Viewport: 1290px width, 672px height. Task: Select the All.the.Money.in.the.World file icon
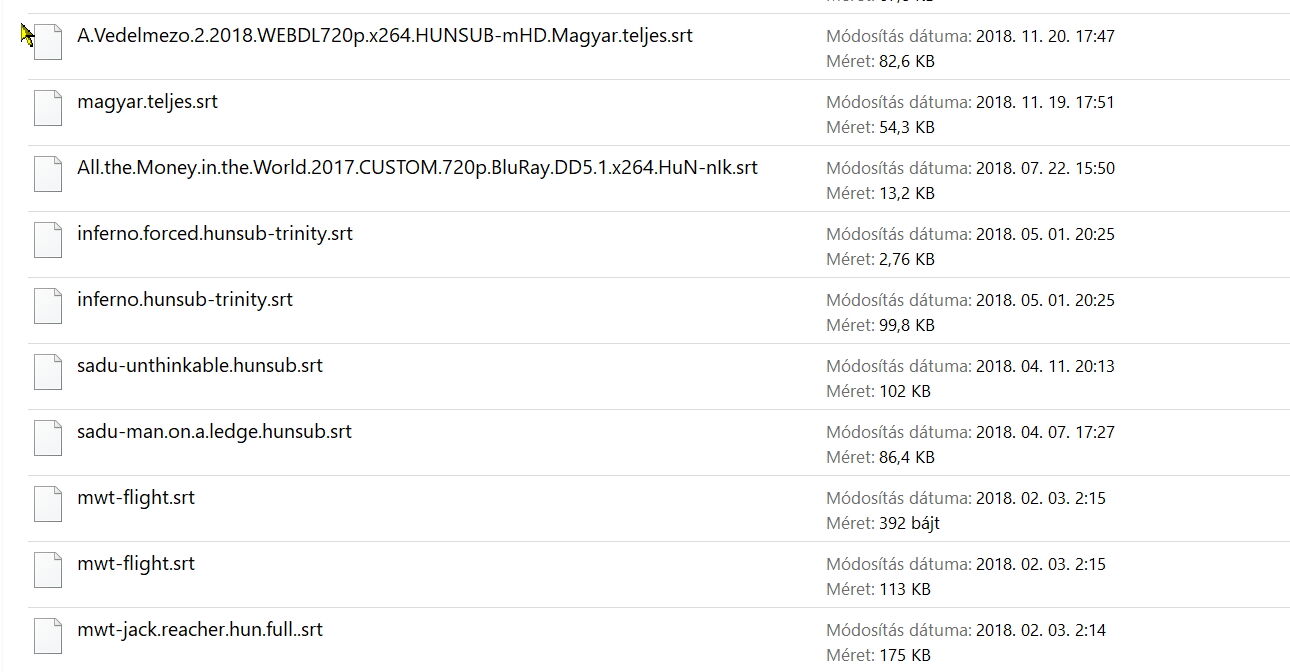coord(48,175)
